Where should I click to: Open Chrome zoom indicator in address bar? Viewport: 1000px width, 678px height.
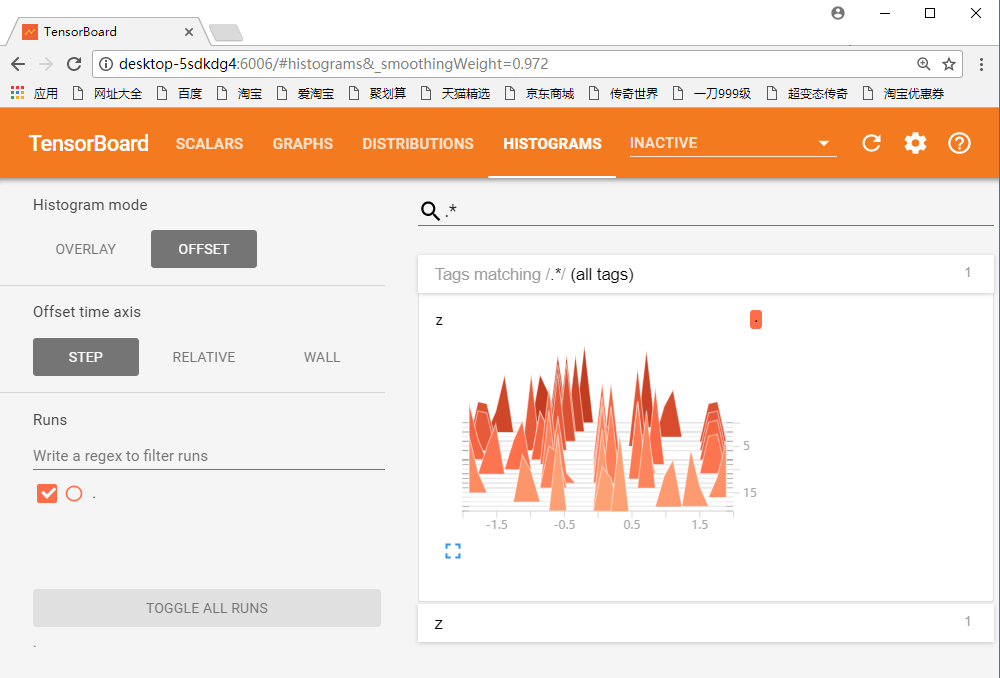(x=923, y=64)
